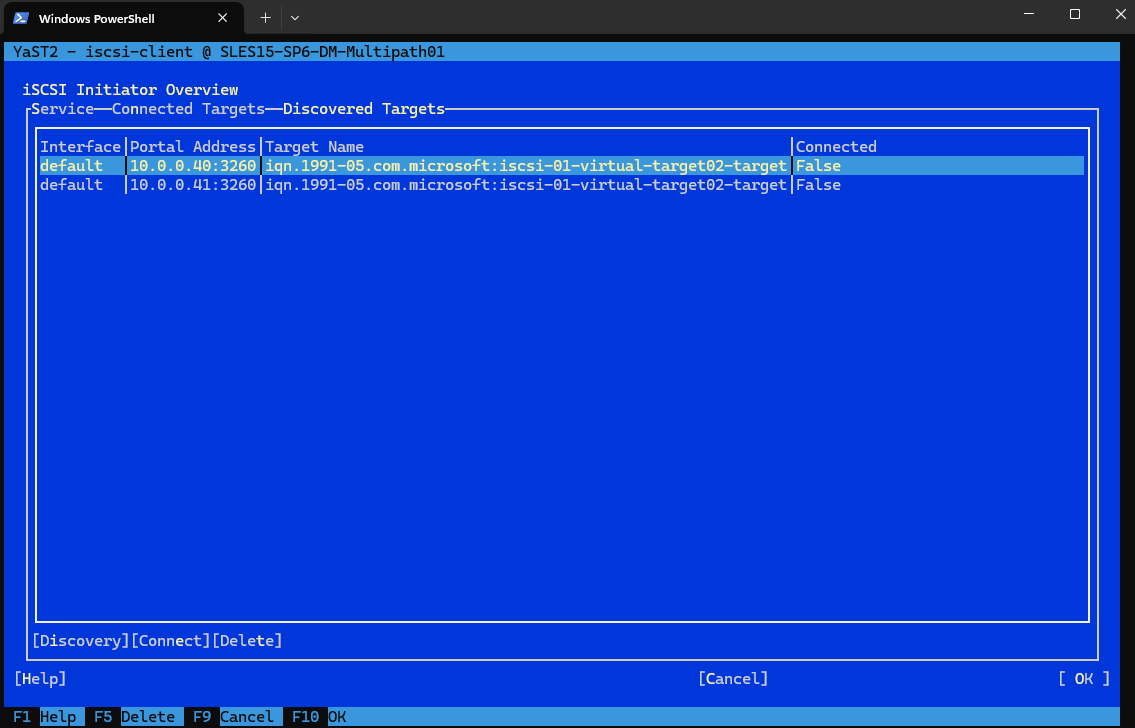Click F9 Cancel in the function key bar

(x=233, y=716)
